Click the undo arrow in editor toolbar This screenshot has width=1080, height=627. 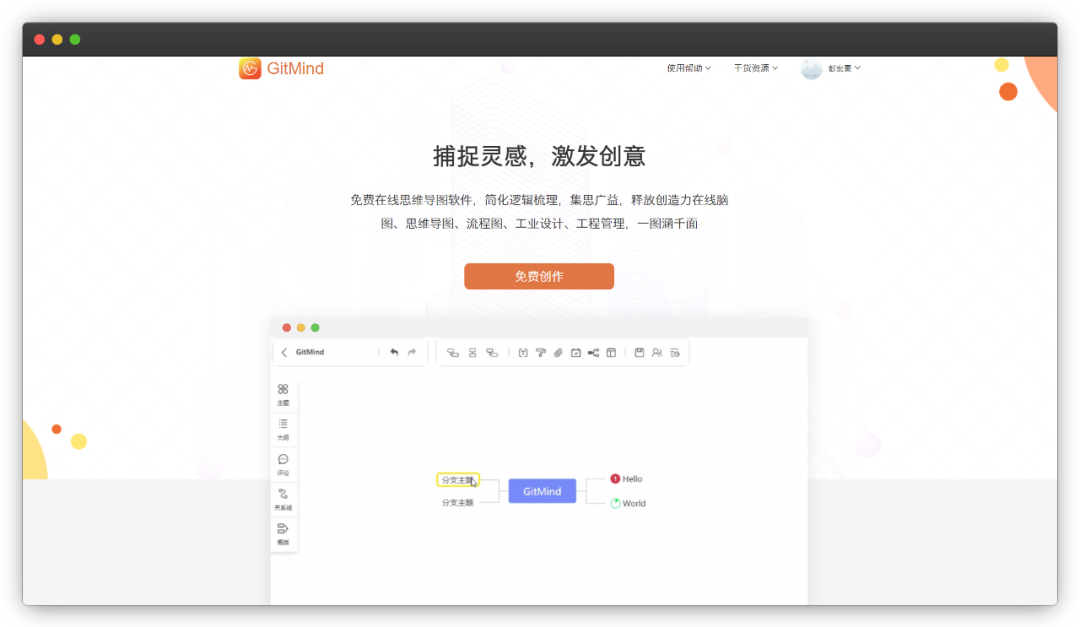pyautogui.click(x=394, y=352)
